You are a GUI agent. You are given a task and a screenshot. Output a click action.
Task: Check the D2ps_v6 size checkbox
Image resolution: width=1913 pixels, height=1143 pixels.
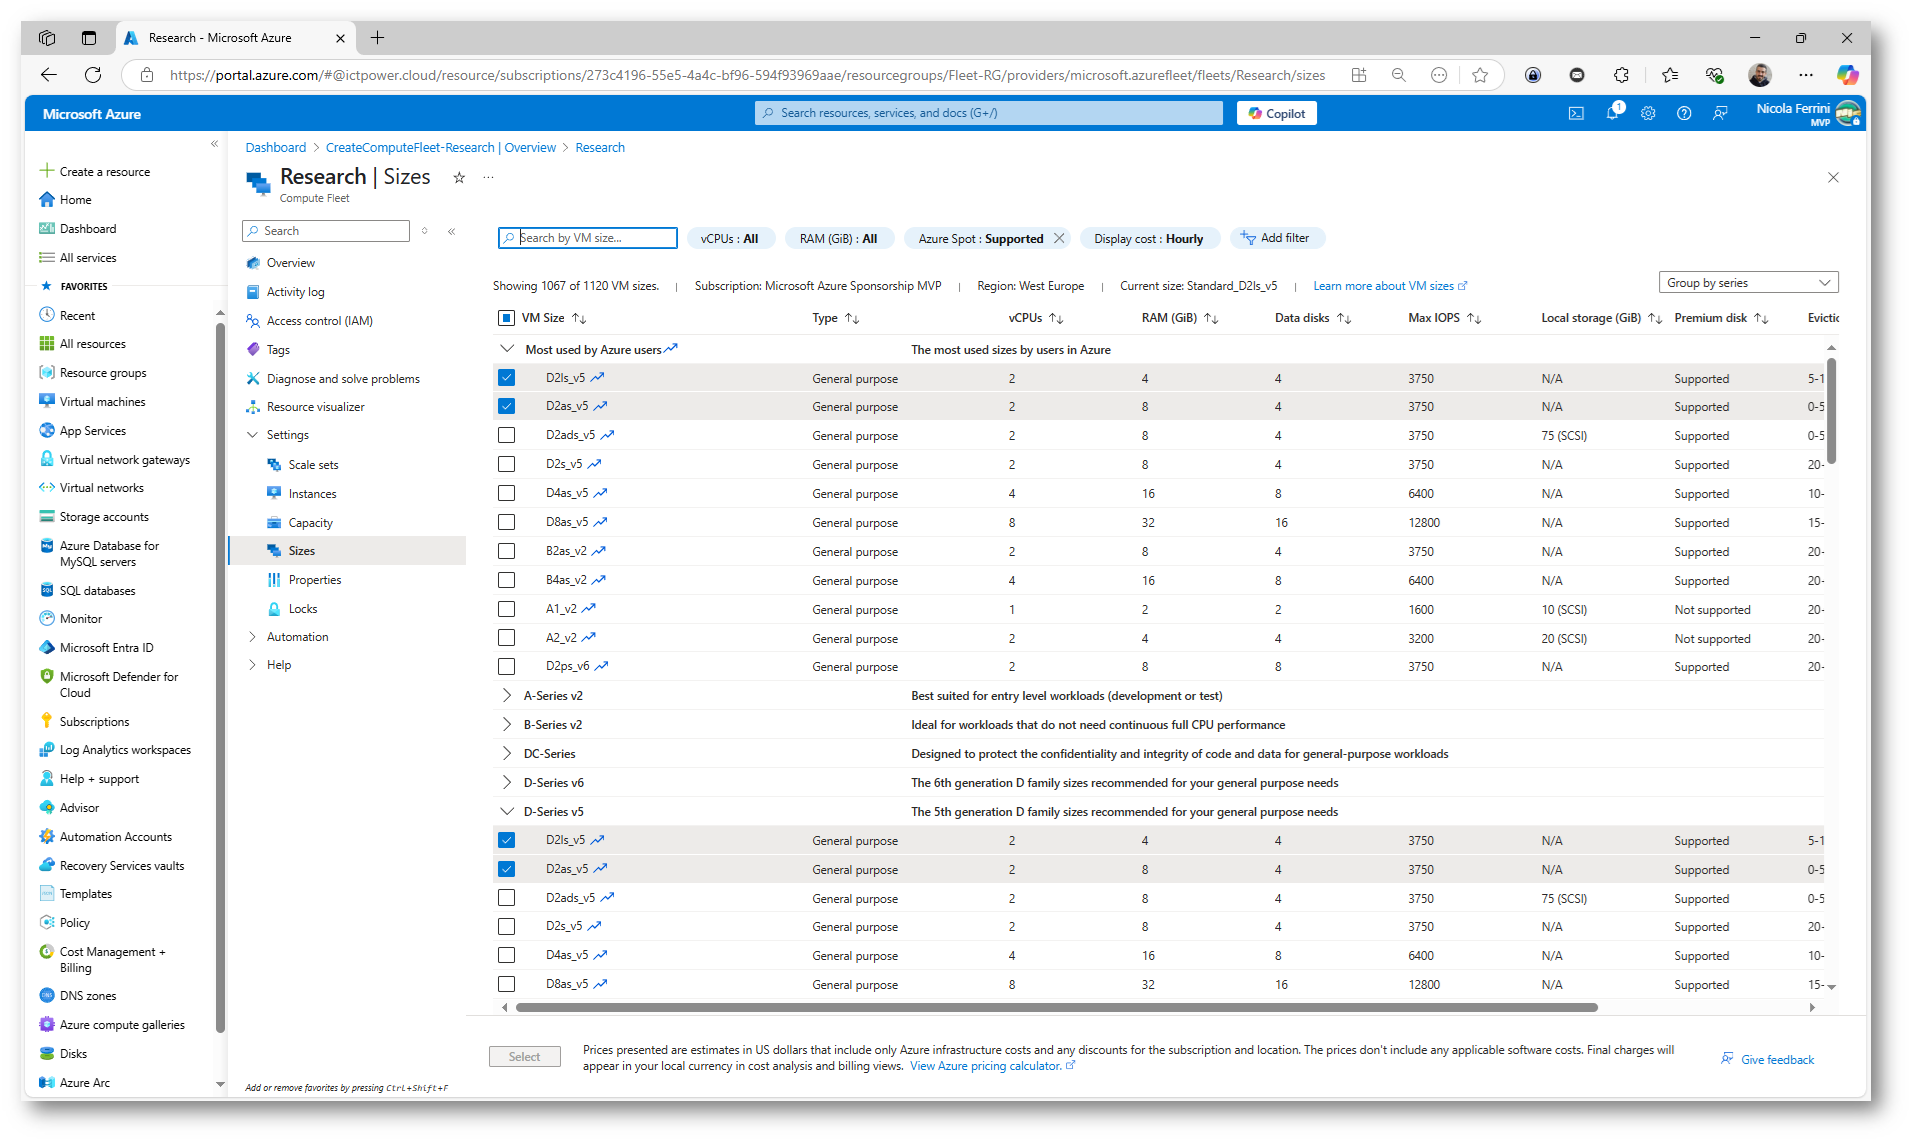tap(506, 666)
